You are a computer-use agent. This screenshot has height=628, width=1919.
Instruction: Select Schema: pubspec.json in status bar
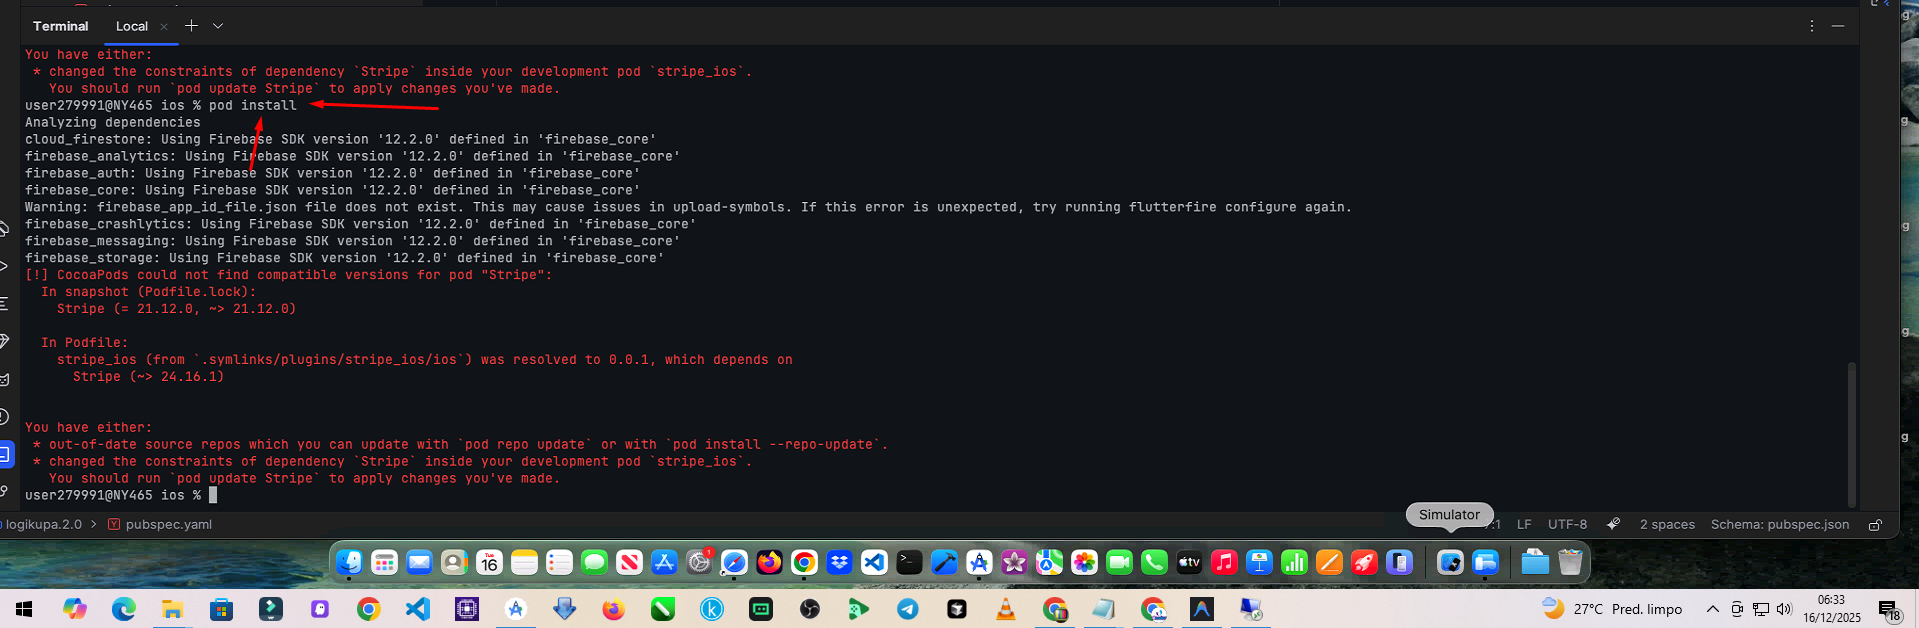click(x=1780, y=524)
